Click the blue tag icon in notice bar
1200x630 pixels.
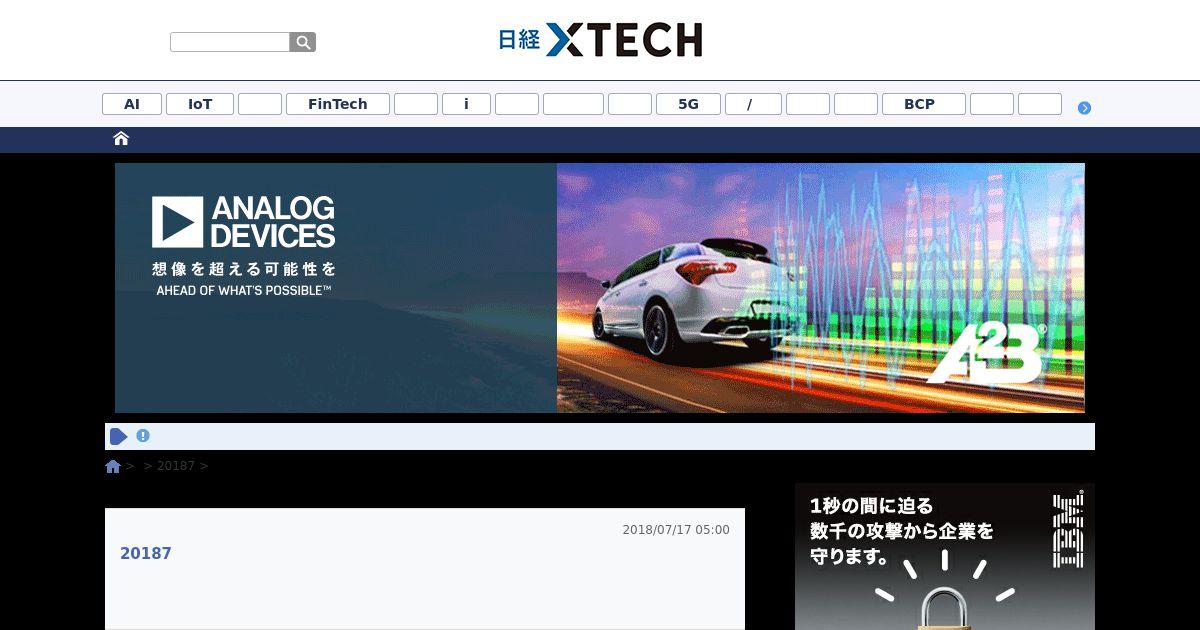click(118, 436)
